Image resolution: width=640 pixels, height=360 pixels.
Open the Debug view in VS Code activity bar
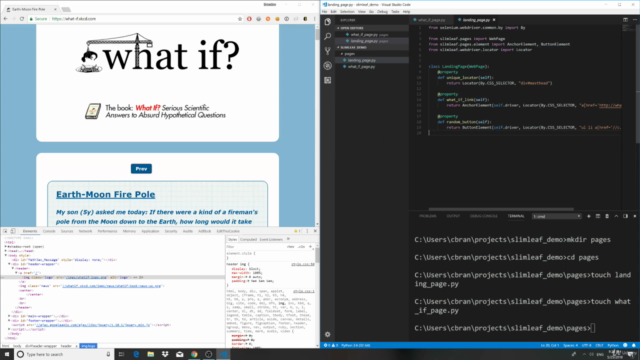pos(327,66)
